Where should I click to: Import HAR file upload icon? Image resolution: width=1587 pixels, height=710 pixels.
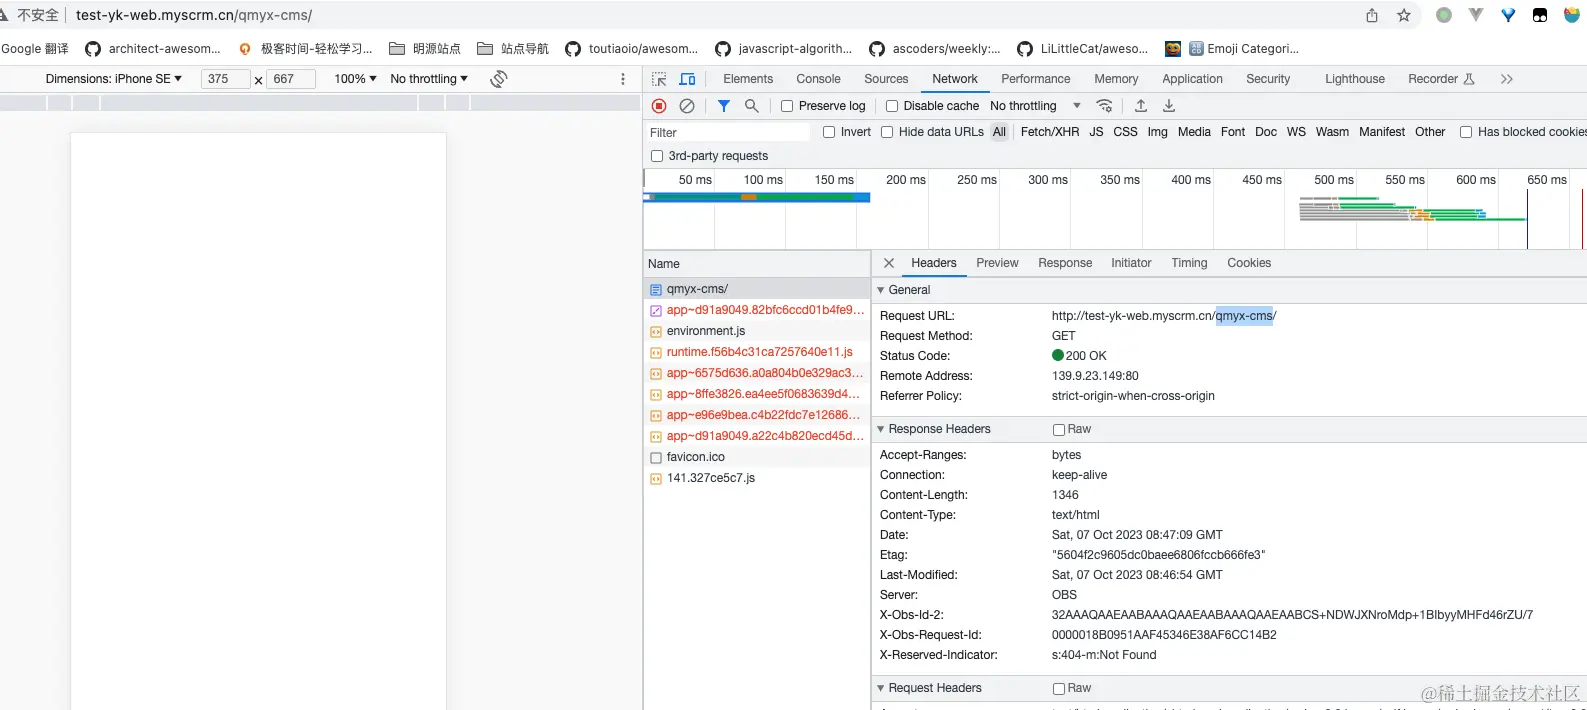click(x=1141, y=106)
